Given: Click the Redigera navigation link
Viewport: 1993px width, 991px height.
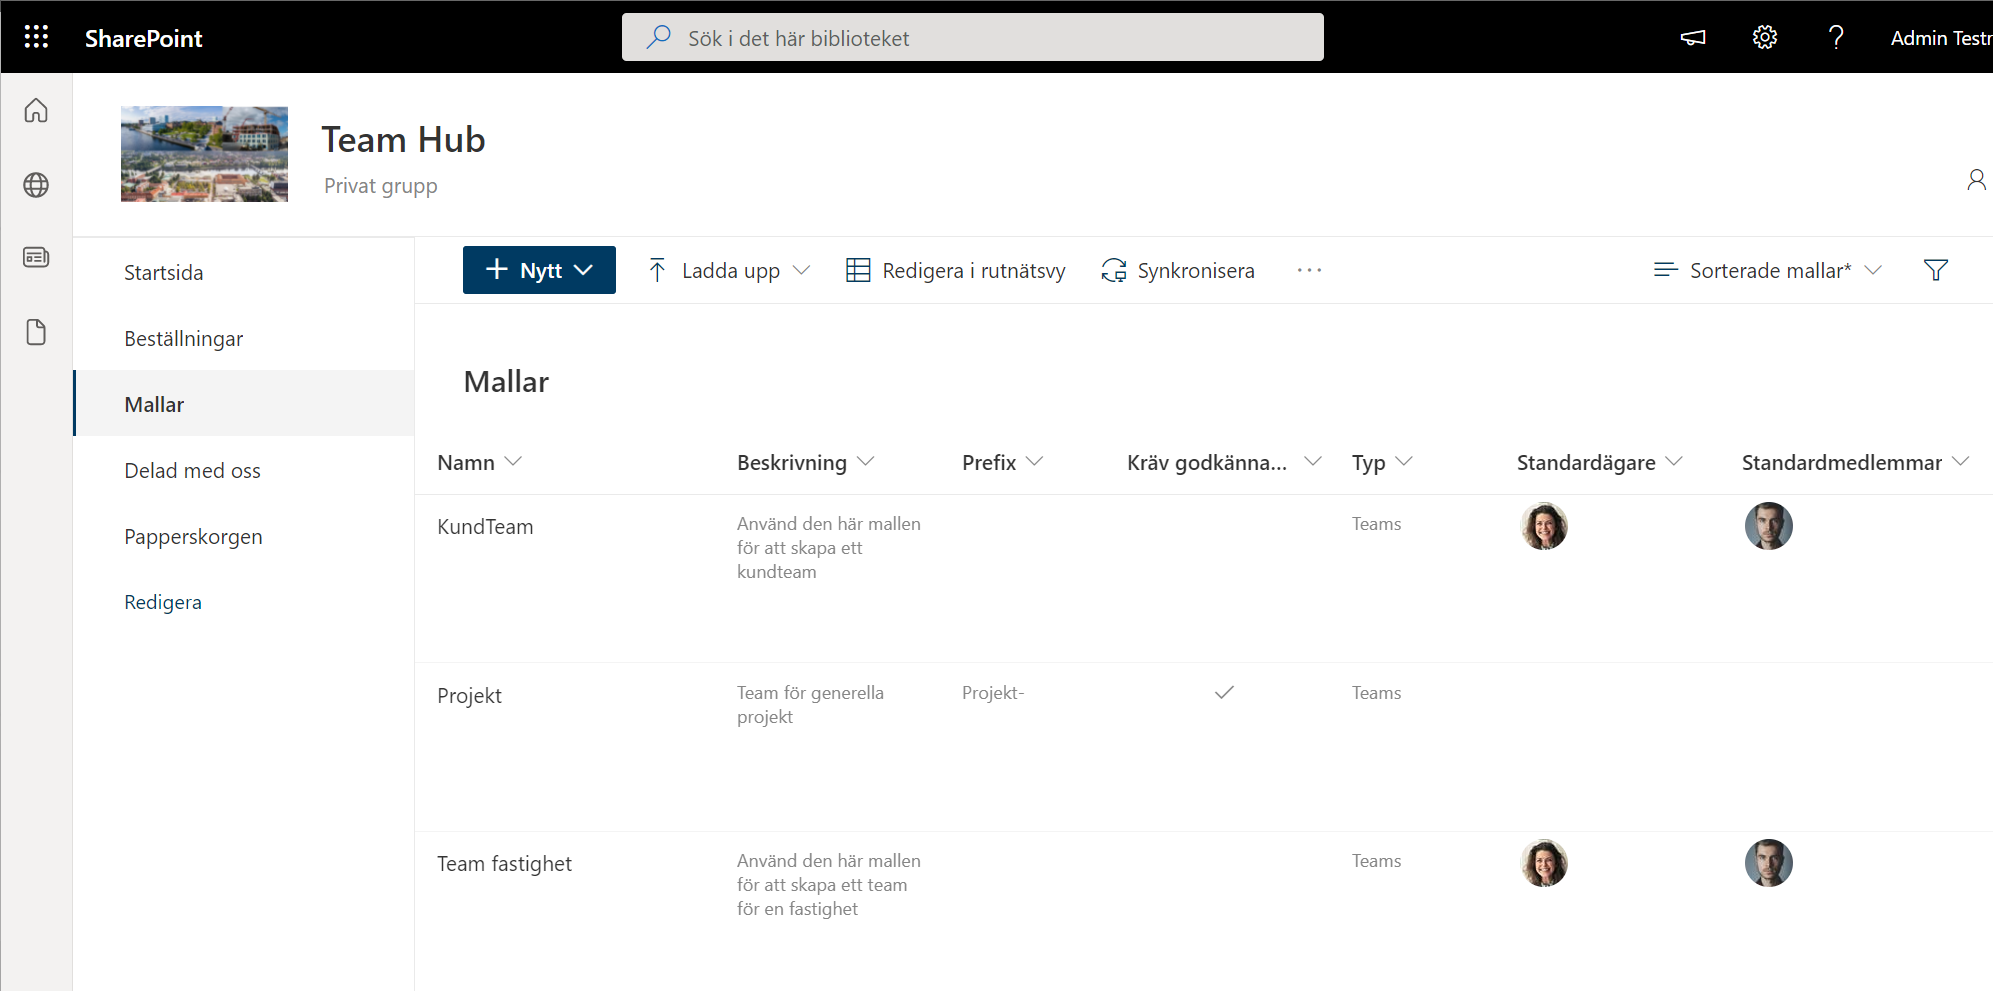Looking at the screenshot, I should (x=163, y=602).
